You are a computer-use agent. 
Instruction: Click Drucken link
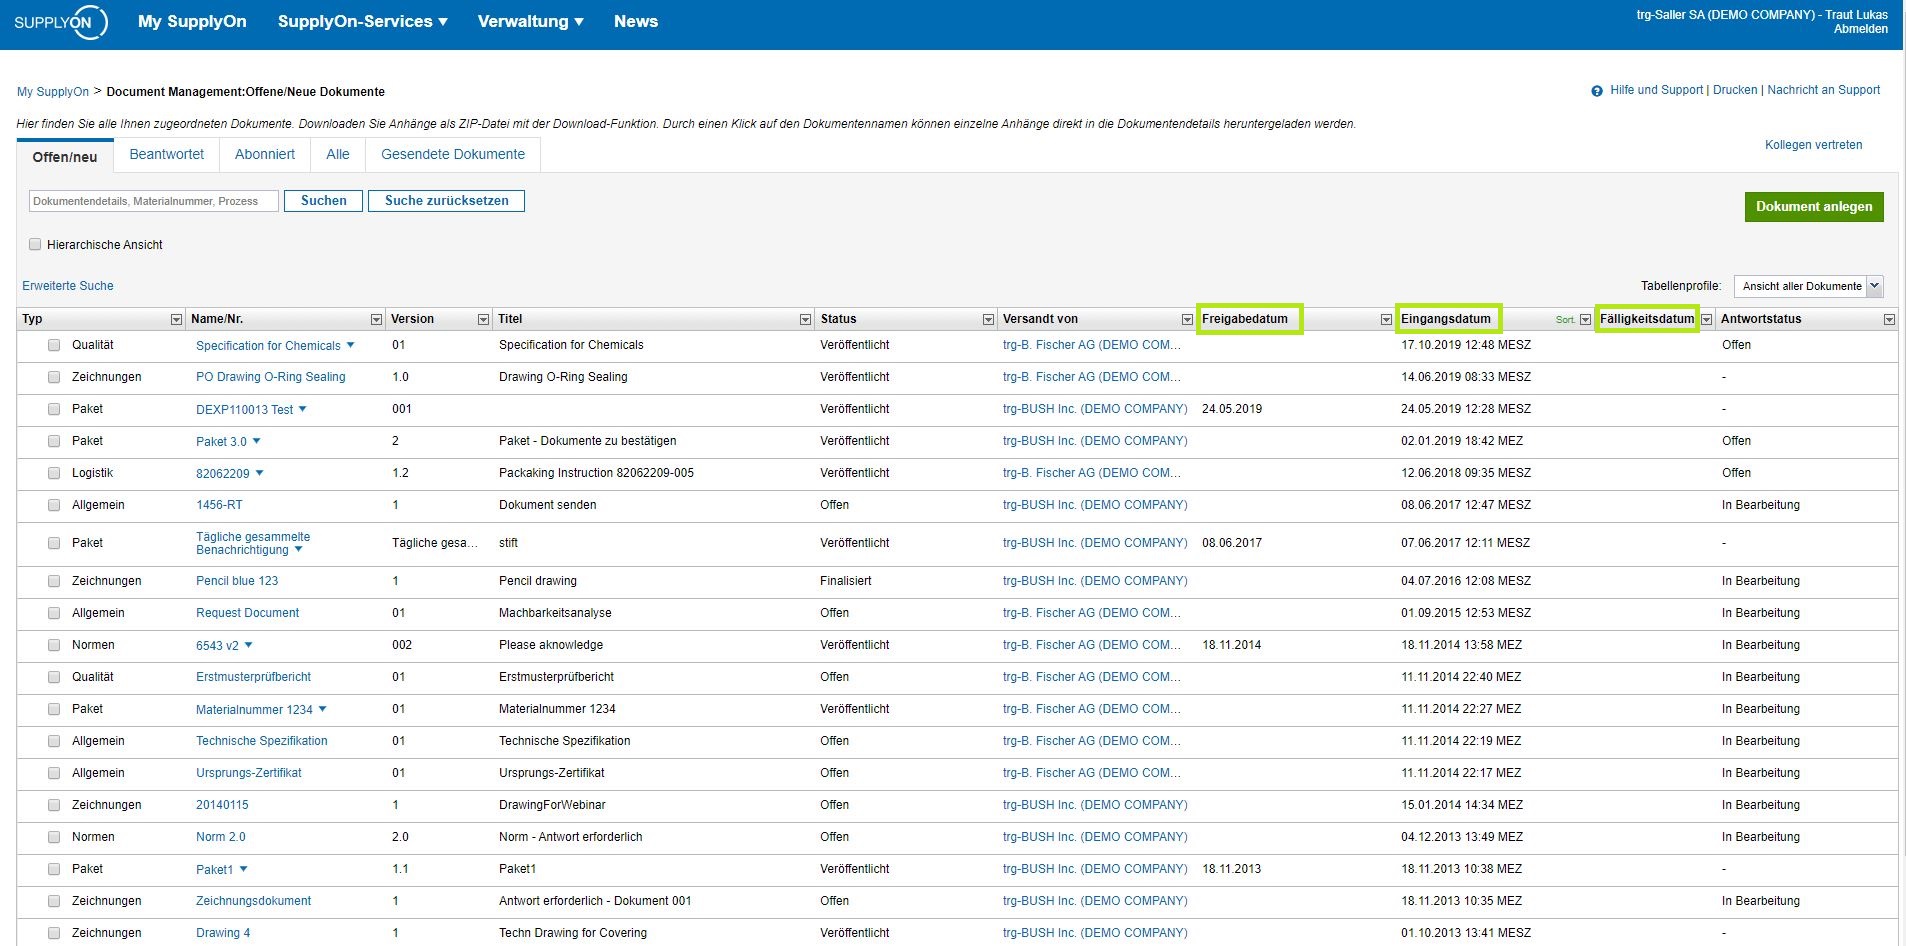(x=1735, y=90)
